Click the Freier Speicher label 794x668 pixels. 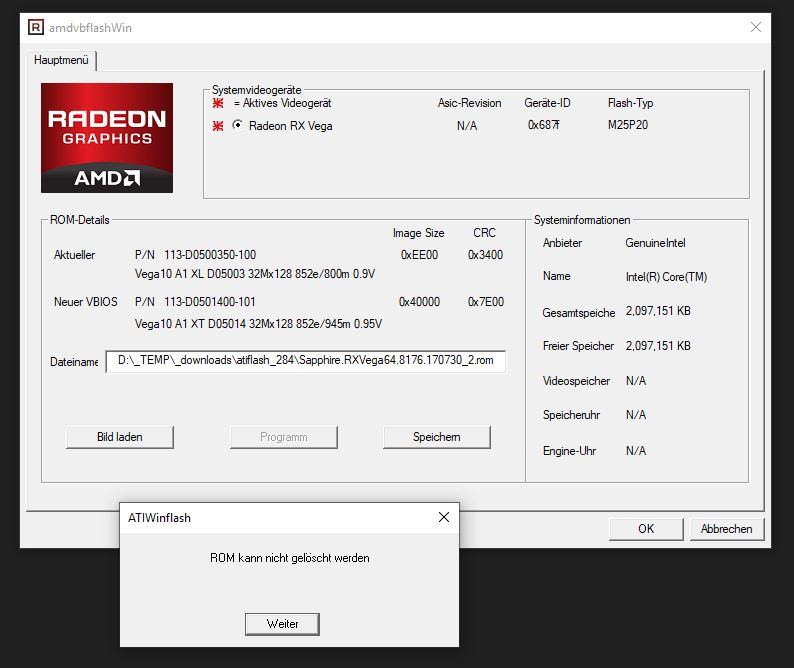578,346
